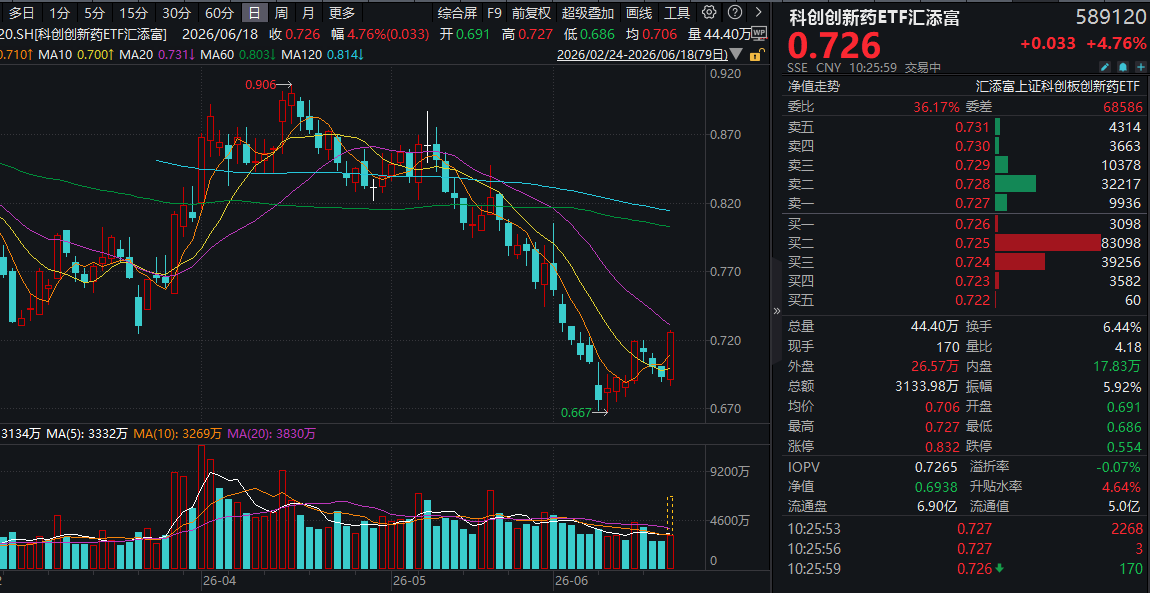Click 买一 bid price 0.726
1150x593 pixels.
(x=973, y=224)
